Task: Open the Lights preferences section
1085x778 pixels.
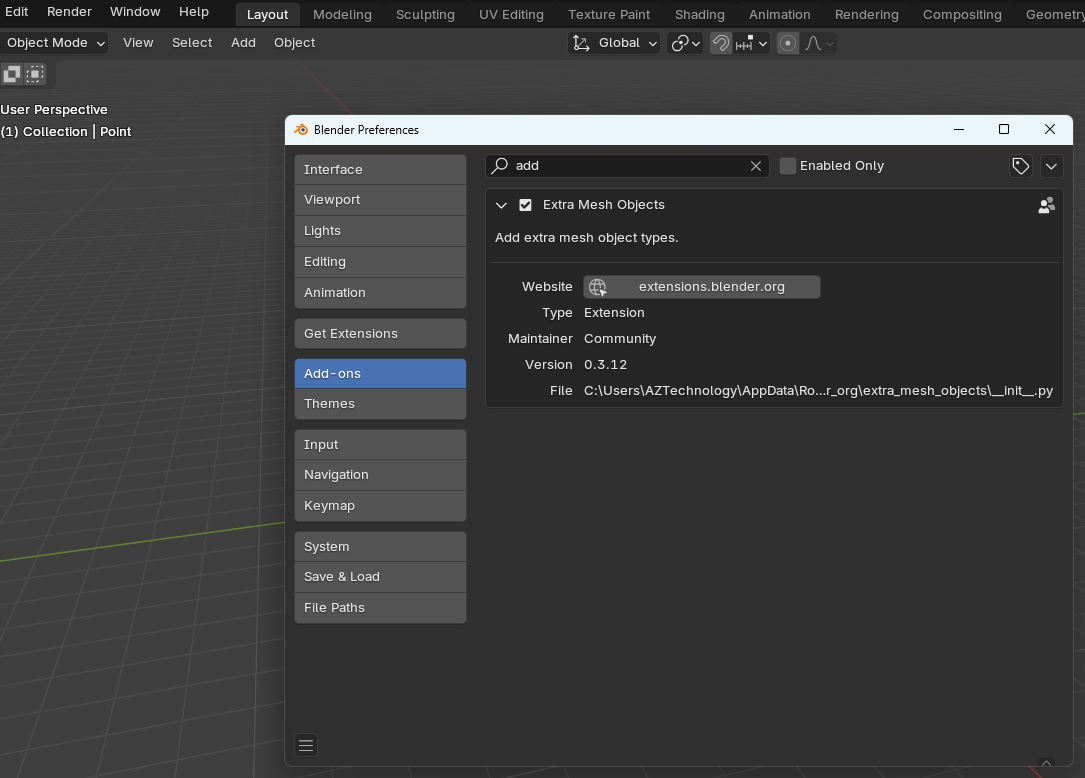Action: coord(380,231)
